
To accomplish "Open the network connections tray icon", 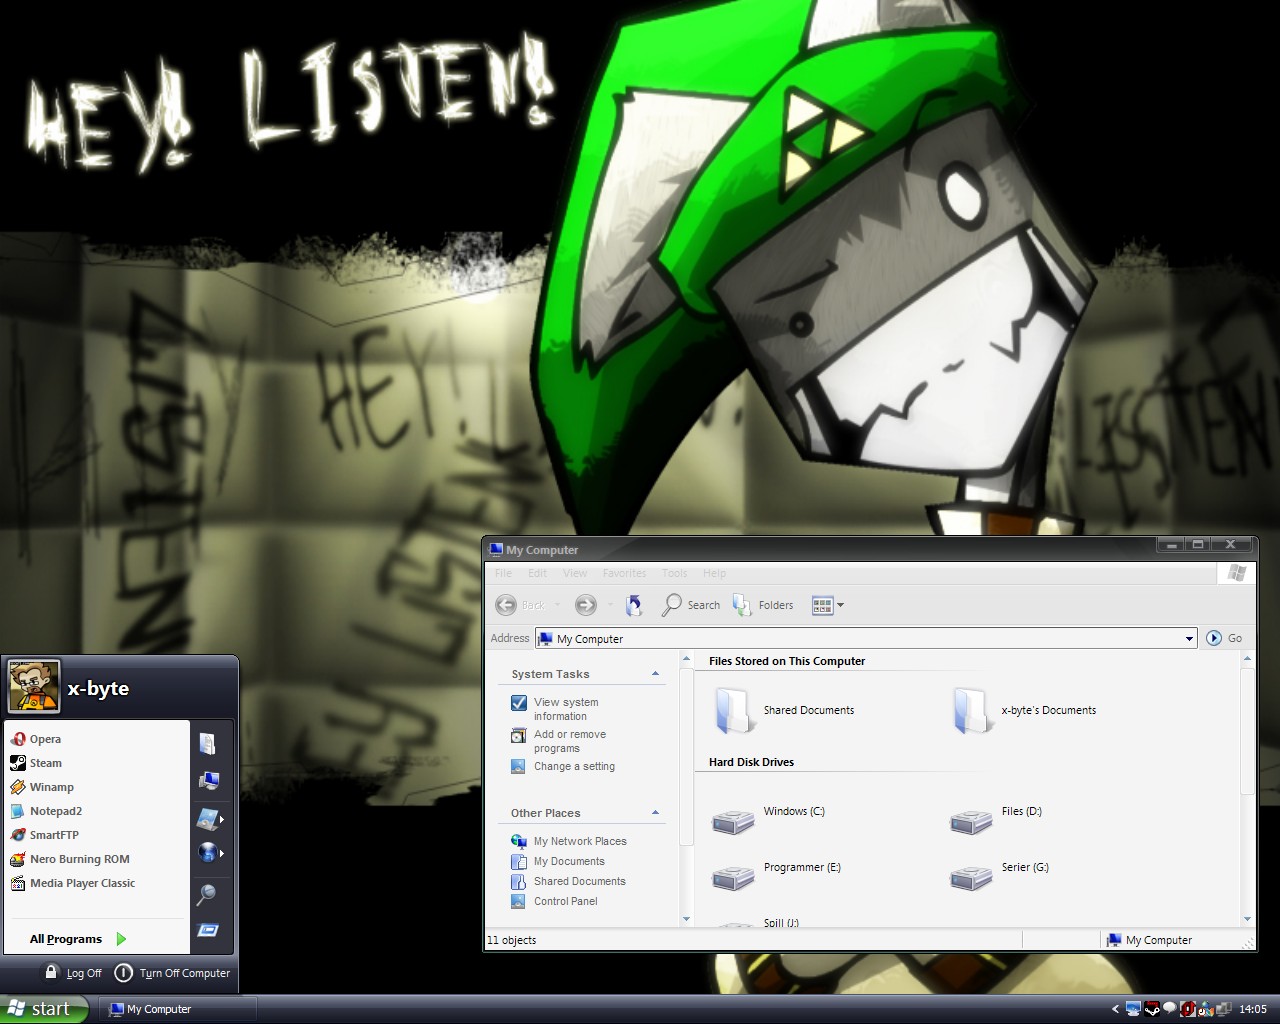I will tap(1223, 1009).
